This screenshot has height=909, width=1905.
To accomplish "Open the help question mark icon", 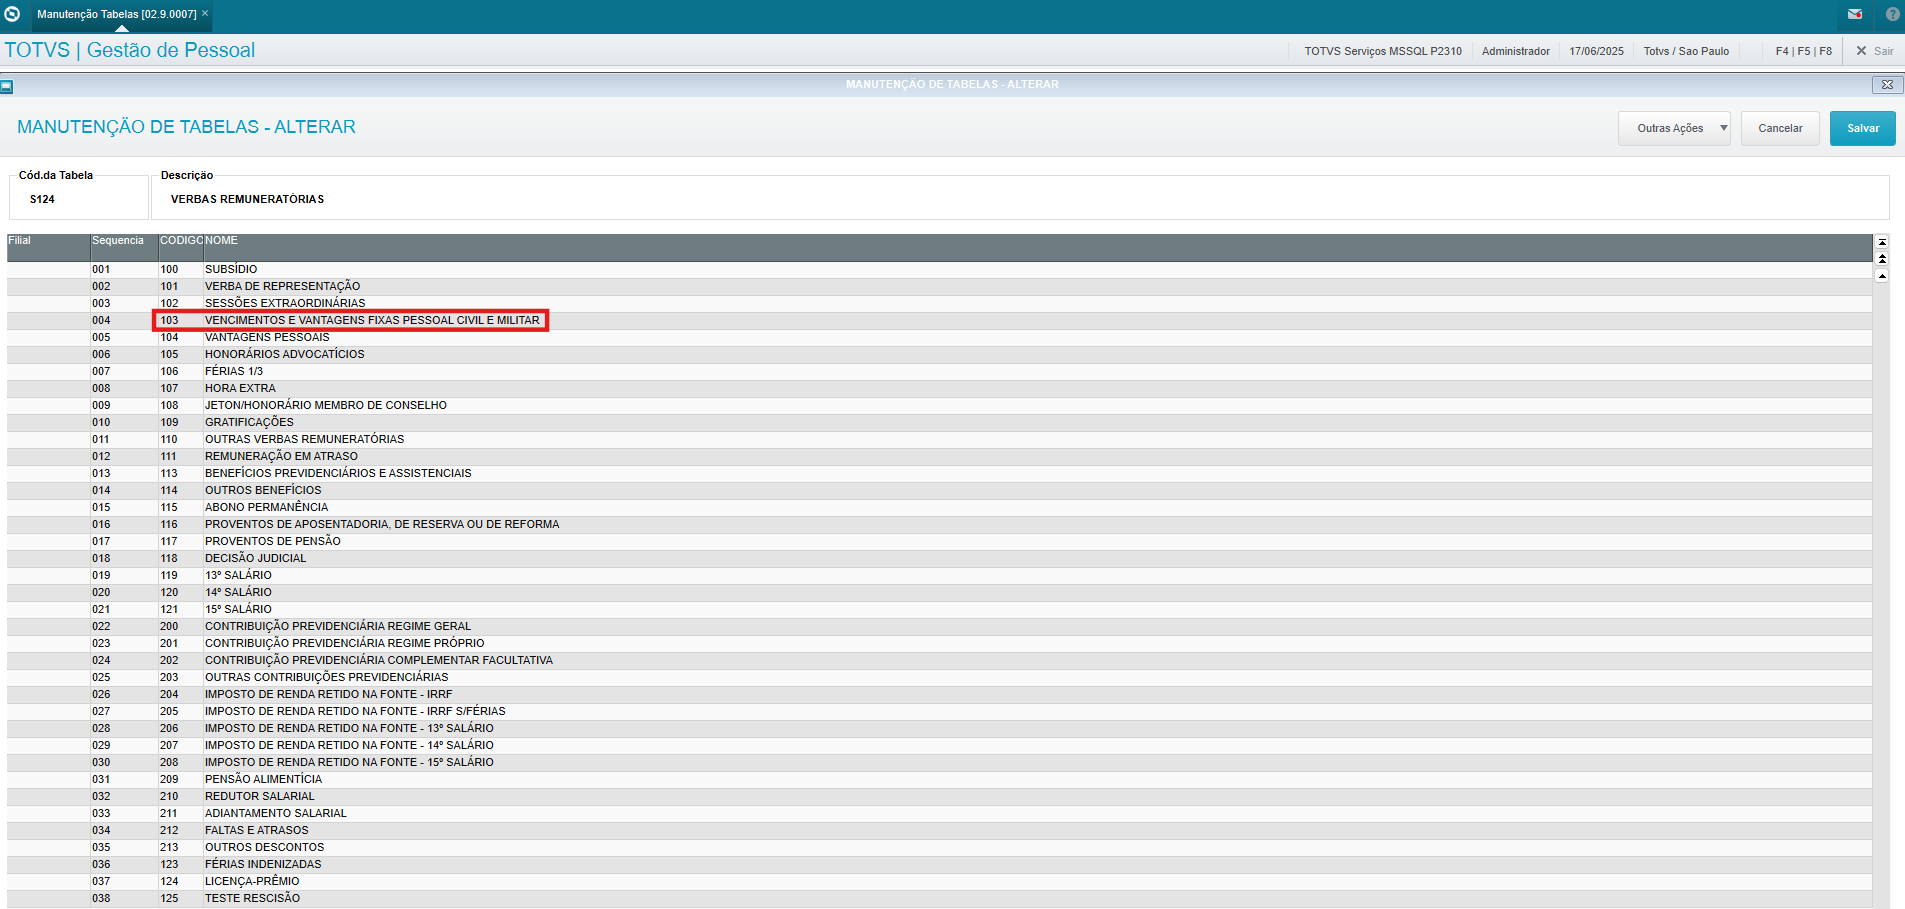I will click(1892, 14).
